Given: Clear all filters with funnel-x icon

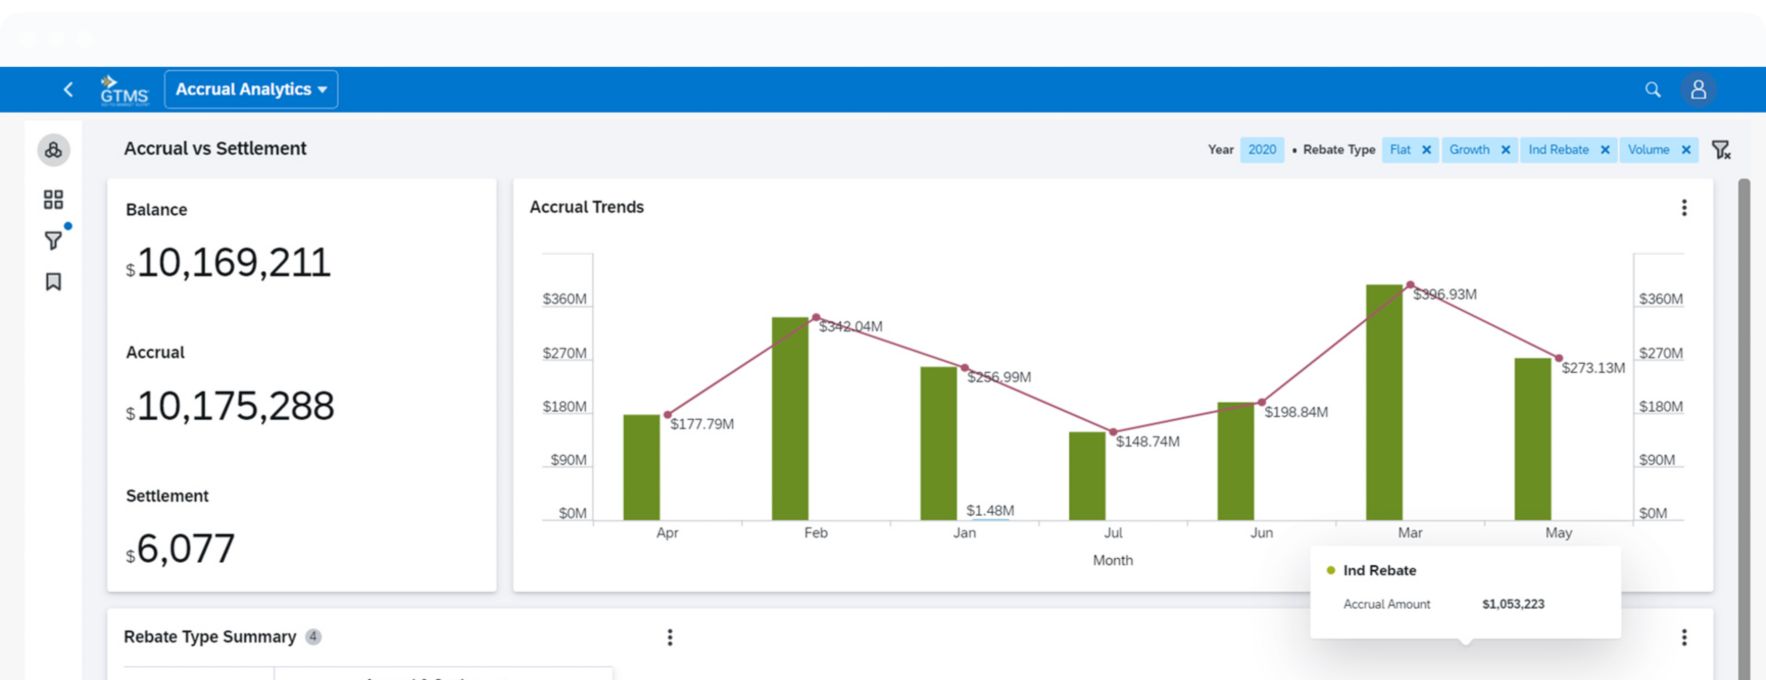Looking at the screenshot, I should [1721, 150].
